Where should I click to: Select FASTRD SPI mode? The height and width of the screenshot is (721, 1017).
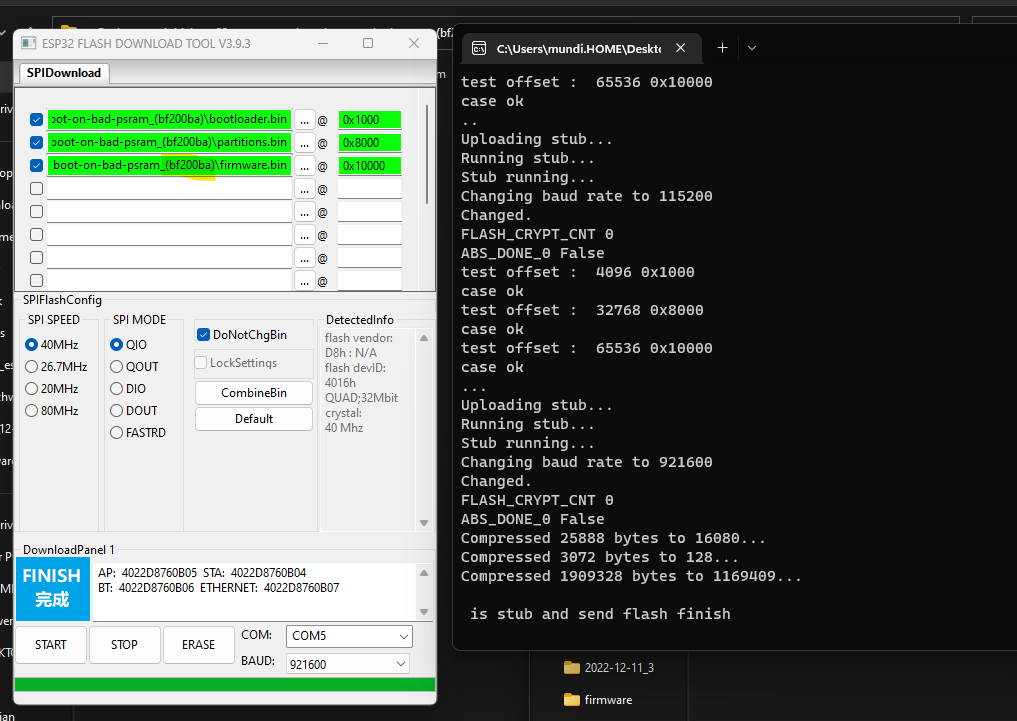coord(138,433)
